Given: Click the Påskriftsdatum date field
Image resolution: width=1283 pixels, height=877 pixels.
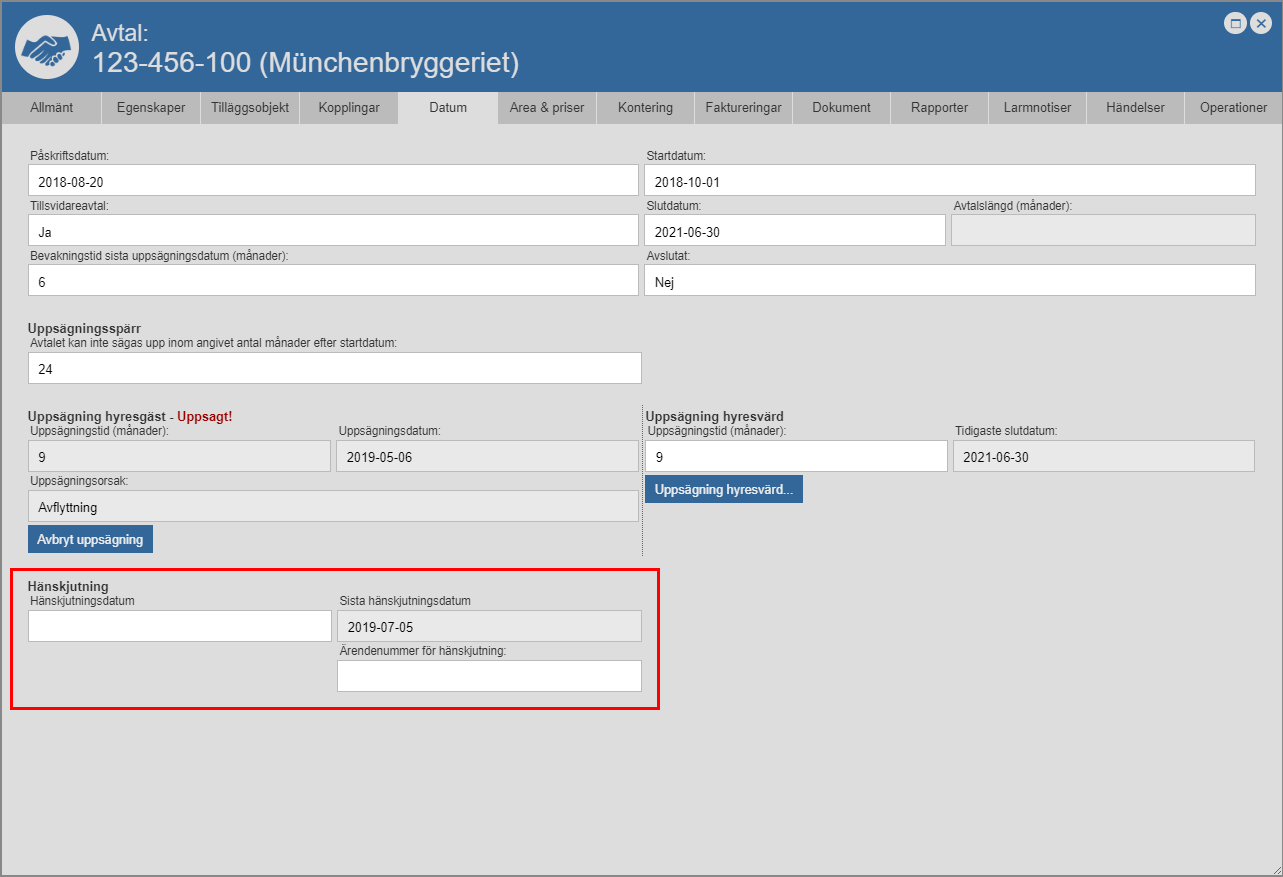Looking at the screenshot, I should 333,181.
